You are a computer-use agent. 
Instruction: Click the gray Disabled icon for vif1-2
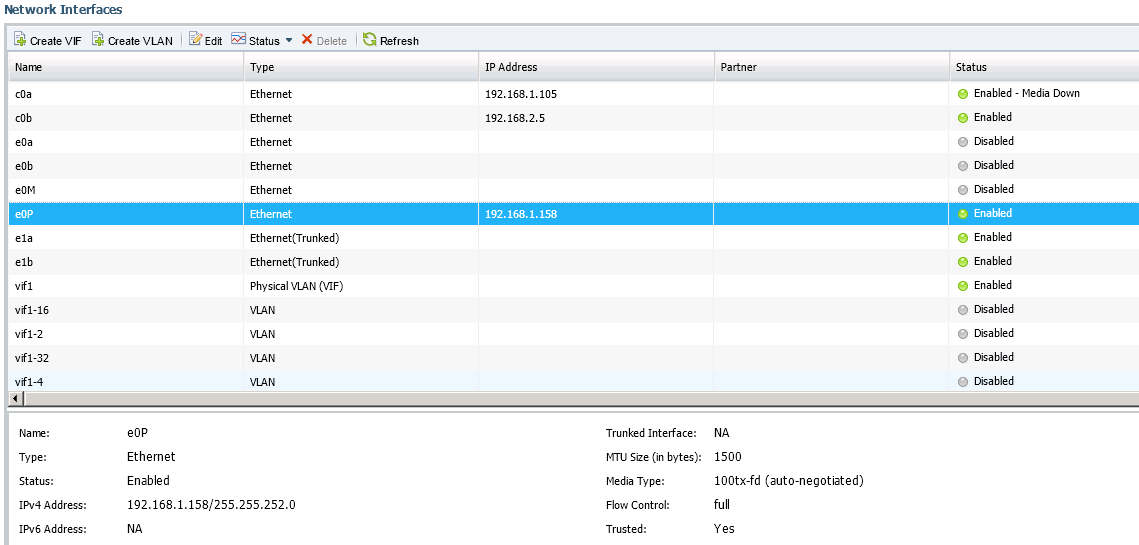[x=963, y=334]
